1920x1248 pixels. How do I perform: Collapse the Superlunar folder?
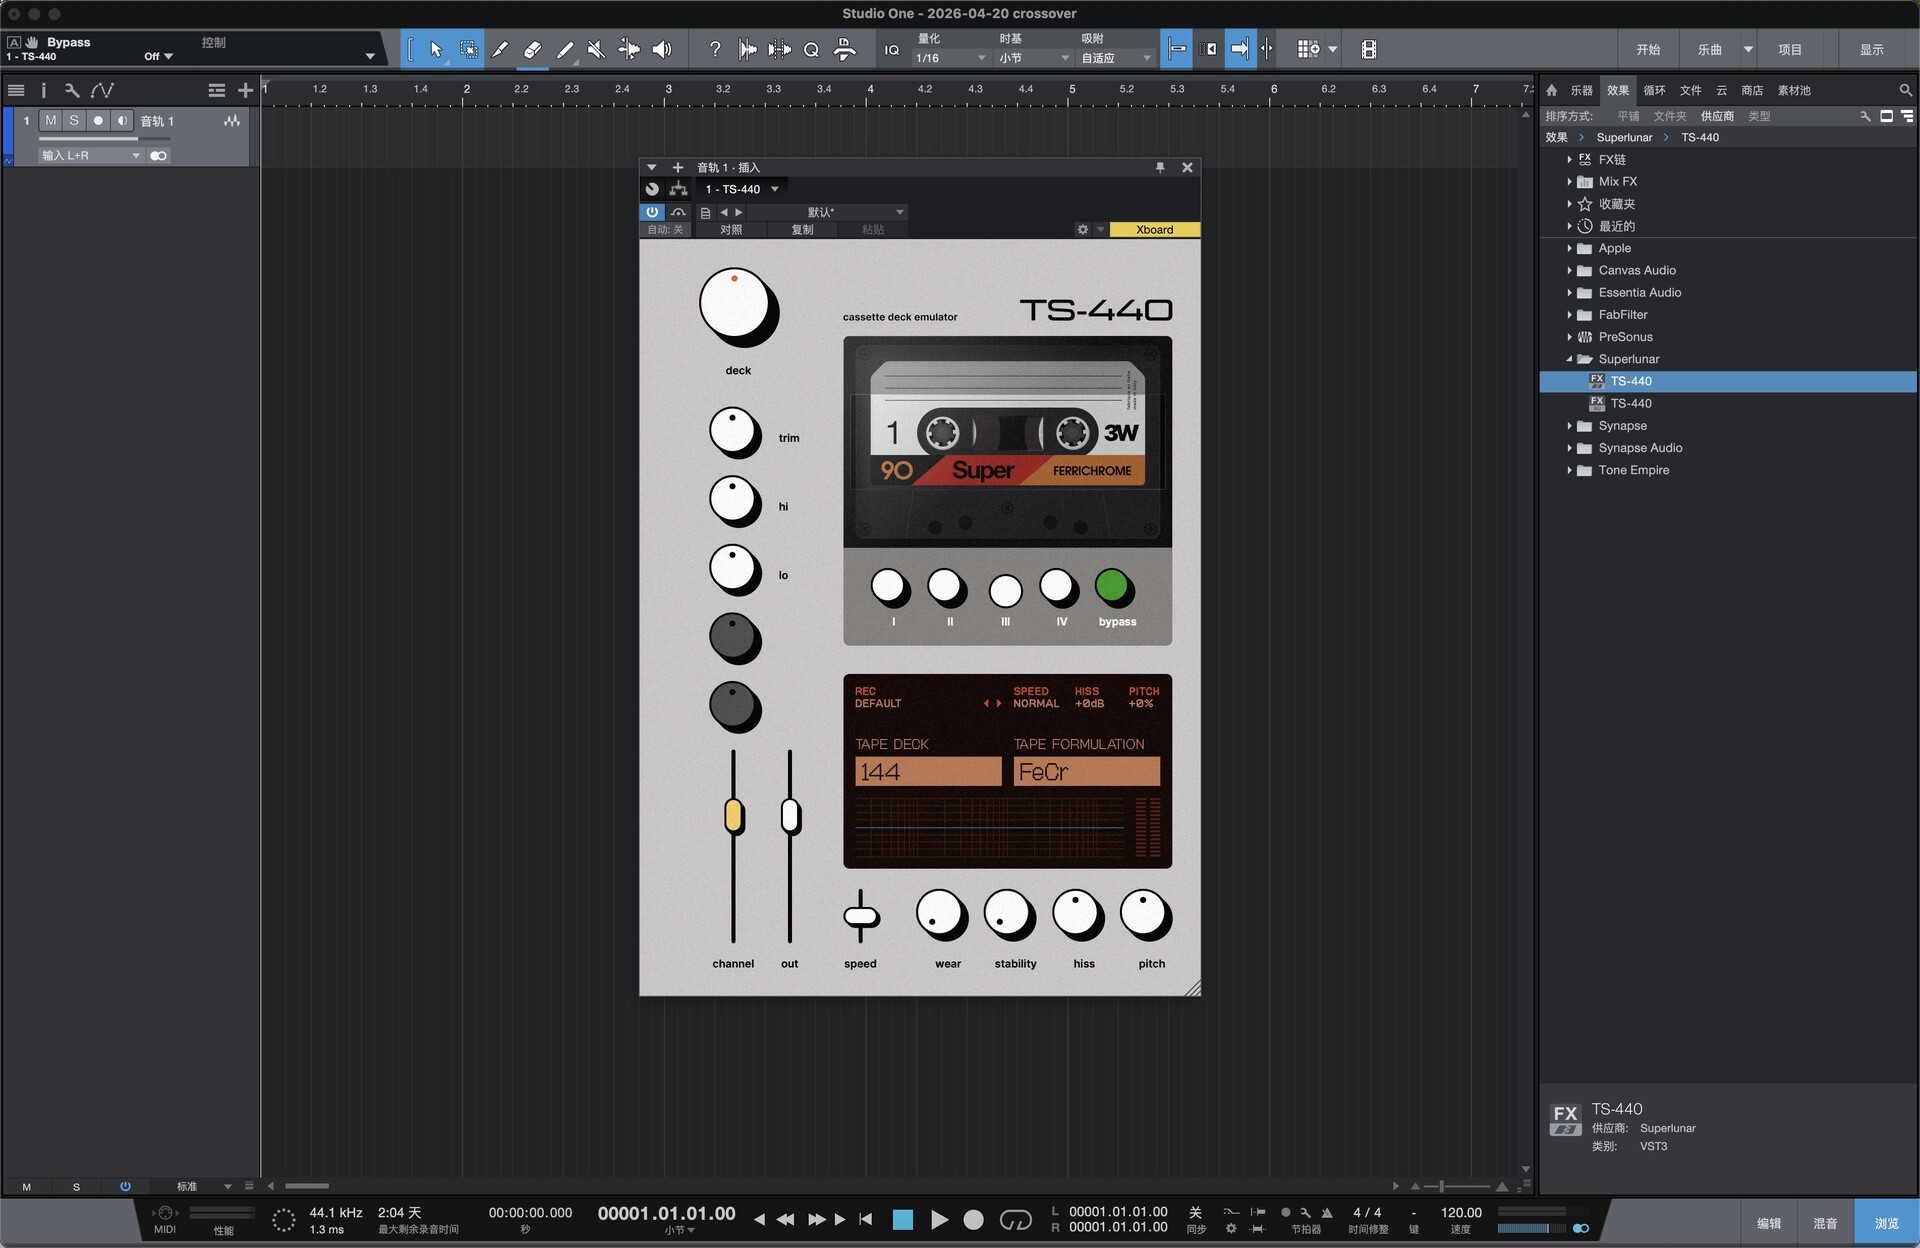1569,359
